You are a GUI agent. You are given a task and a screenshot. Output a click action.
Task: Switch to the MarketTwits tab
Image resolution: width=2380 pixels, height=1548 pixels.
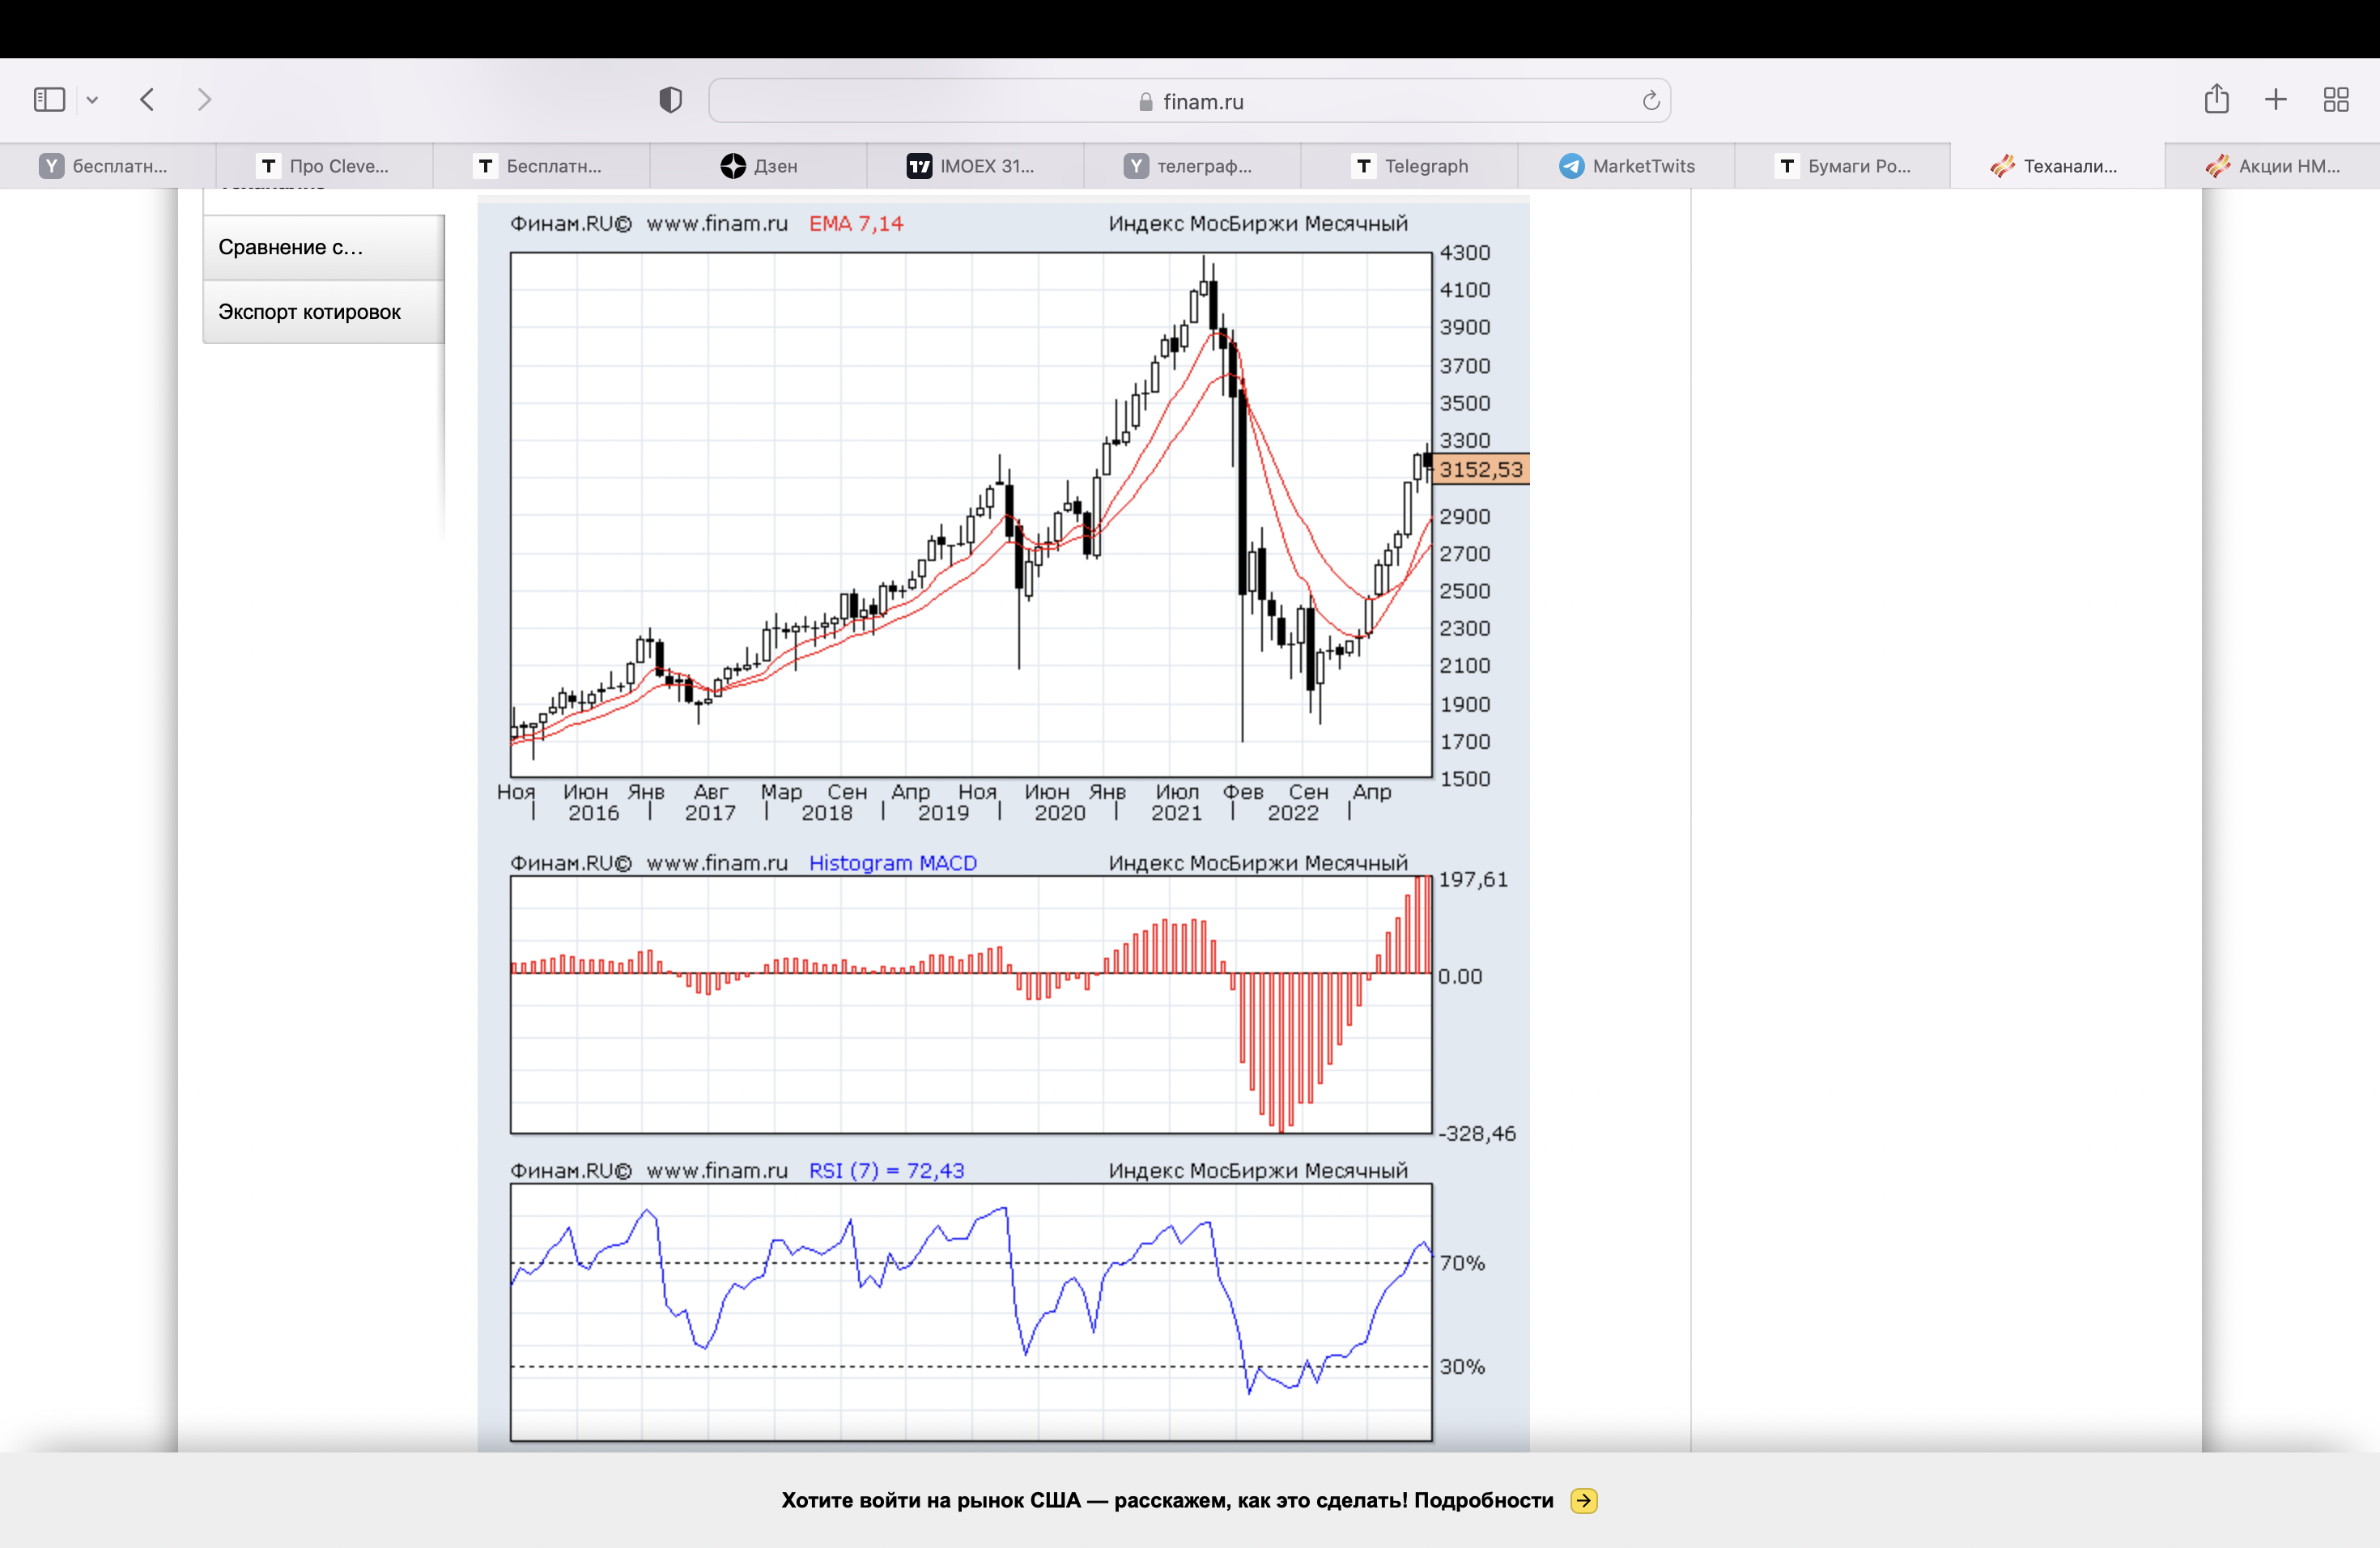tap(1626, 166)
